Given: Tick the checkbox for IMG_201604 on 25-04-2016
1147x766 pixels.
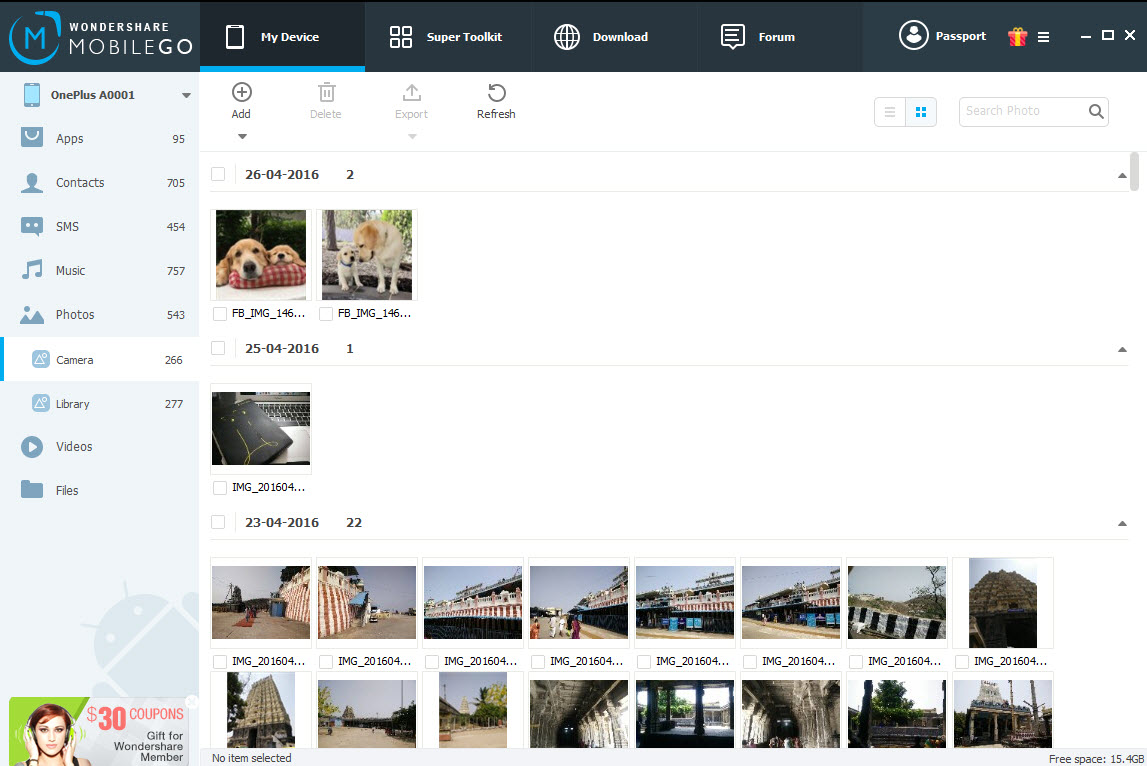Looking at the screenshot, I should (x=218, y=487).
